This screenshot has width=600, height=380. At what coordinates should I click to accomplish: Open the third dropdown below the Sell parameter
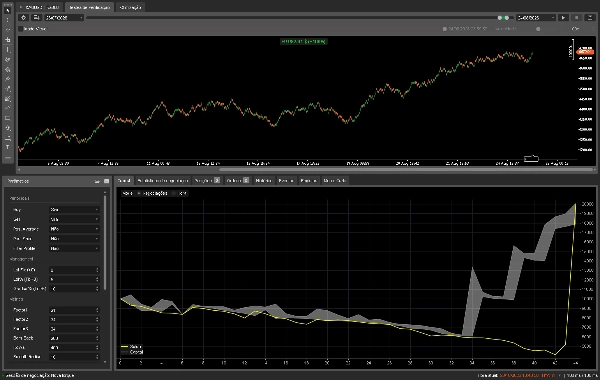75,229
